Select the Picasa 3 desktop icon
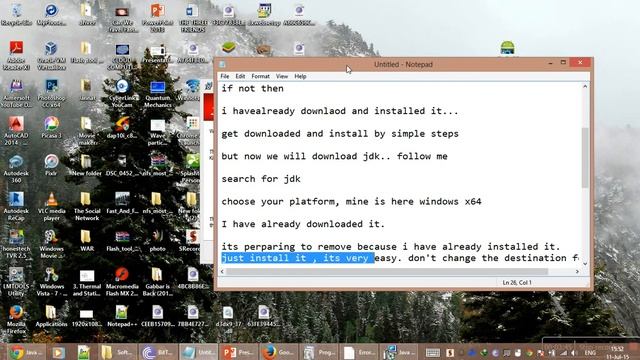640x360 pixels. (51, 128)
